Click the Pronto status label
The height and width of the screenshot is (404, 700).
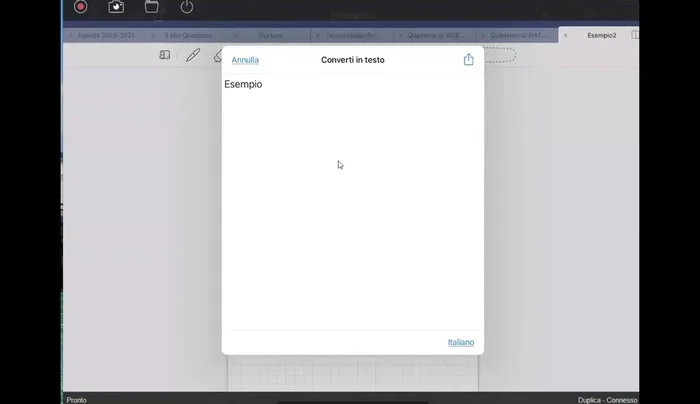[76, 399]
